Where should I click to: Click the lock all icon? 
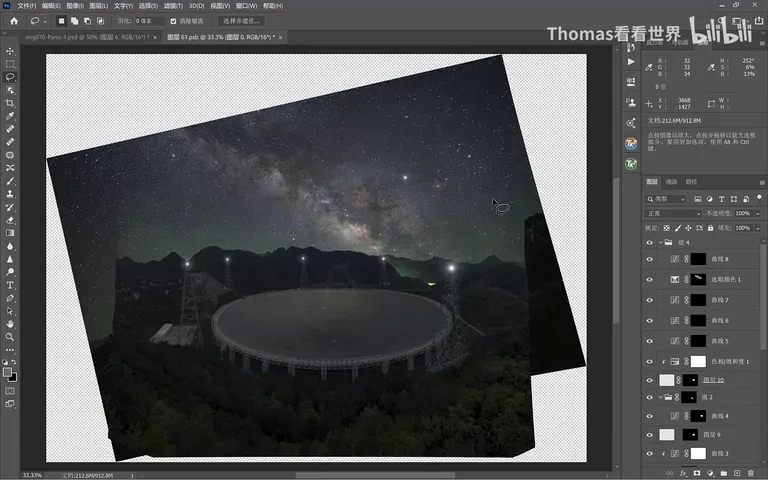tap(710, 228)
